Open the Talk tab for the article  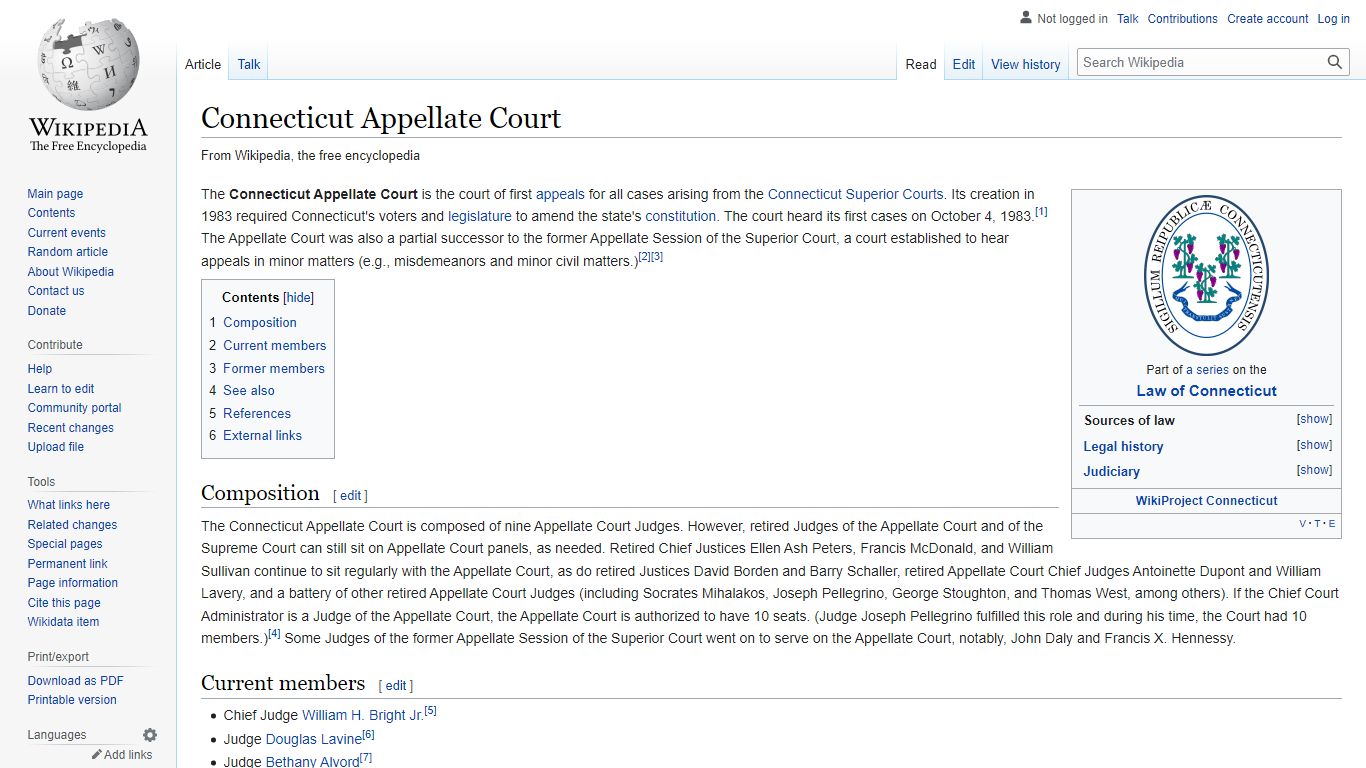(x=249, y=64)
